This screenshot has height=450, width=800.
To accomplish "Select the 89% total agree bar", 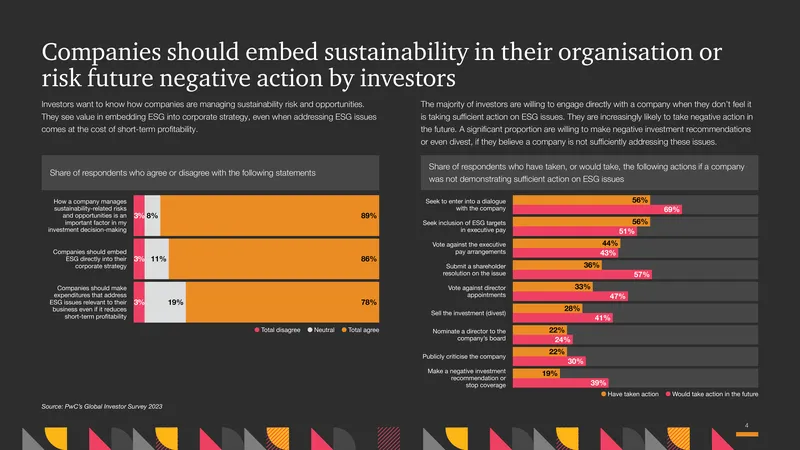I will [269, 216].
